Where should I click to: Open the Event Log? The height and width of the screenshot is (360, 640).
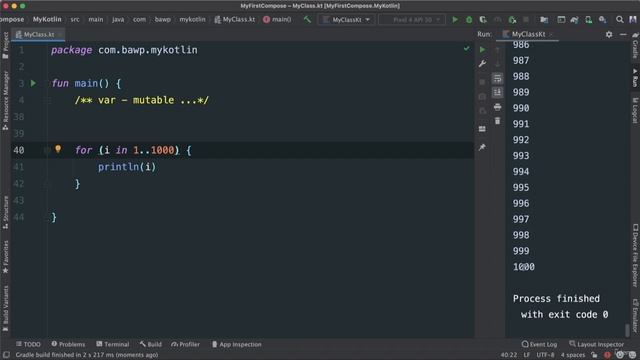540,344
